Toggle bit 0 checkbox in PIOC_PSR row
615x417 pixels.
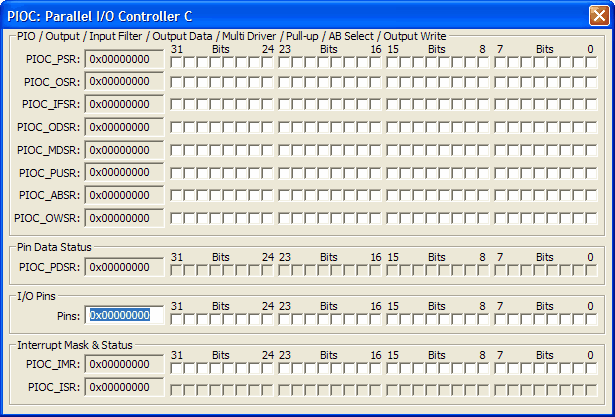[591, 63]
